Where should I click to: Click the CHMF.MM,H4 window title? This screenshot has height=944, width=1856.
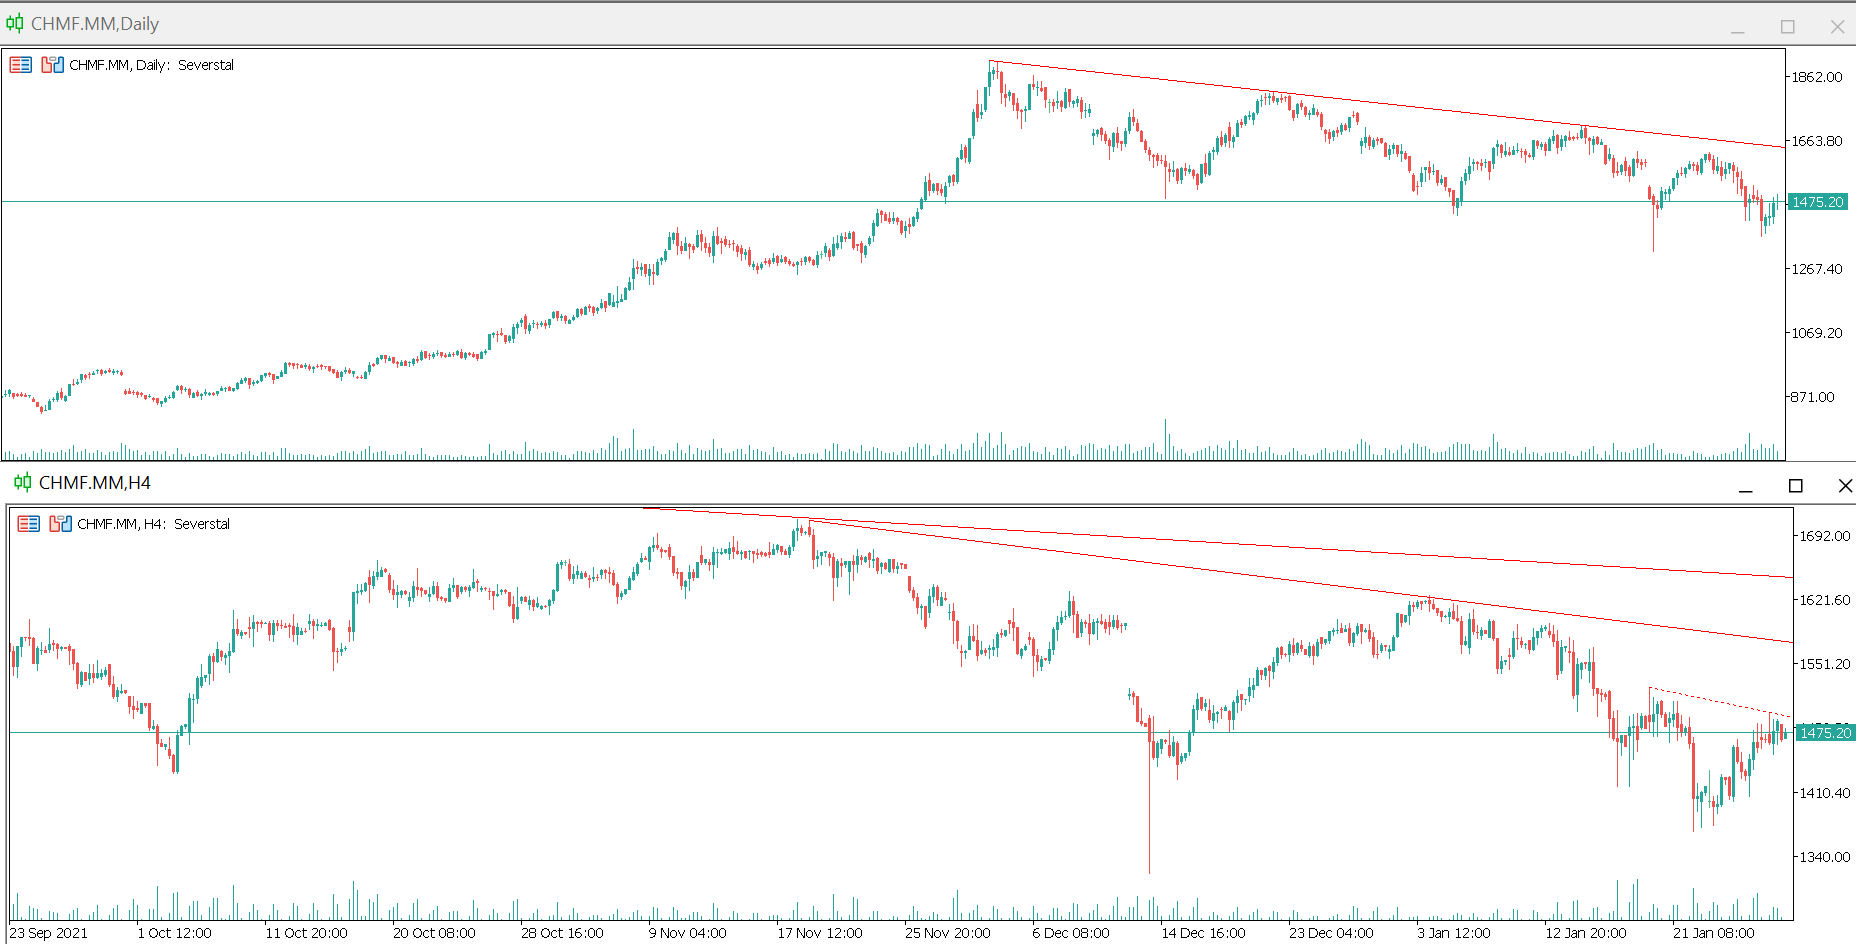point(95,483)
